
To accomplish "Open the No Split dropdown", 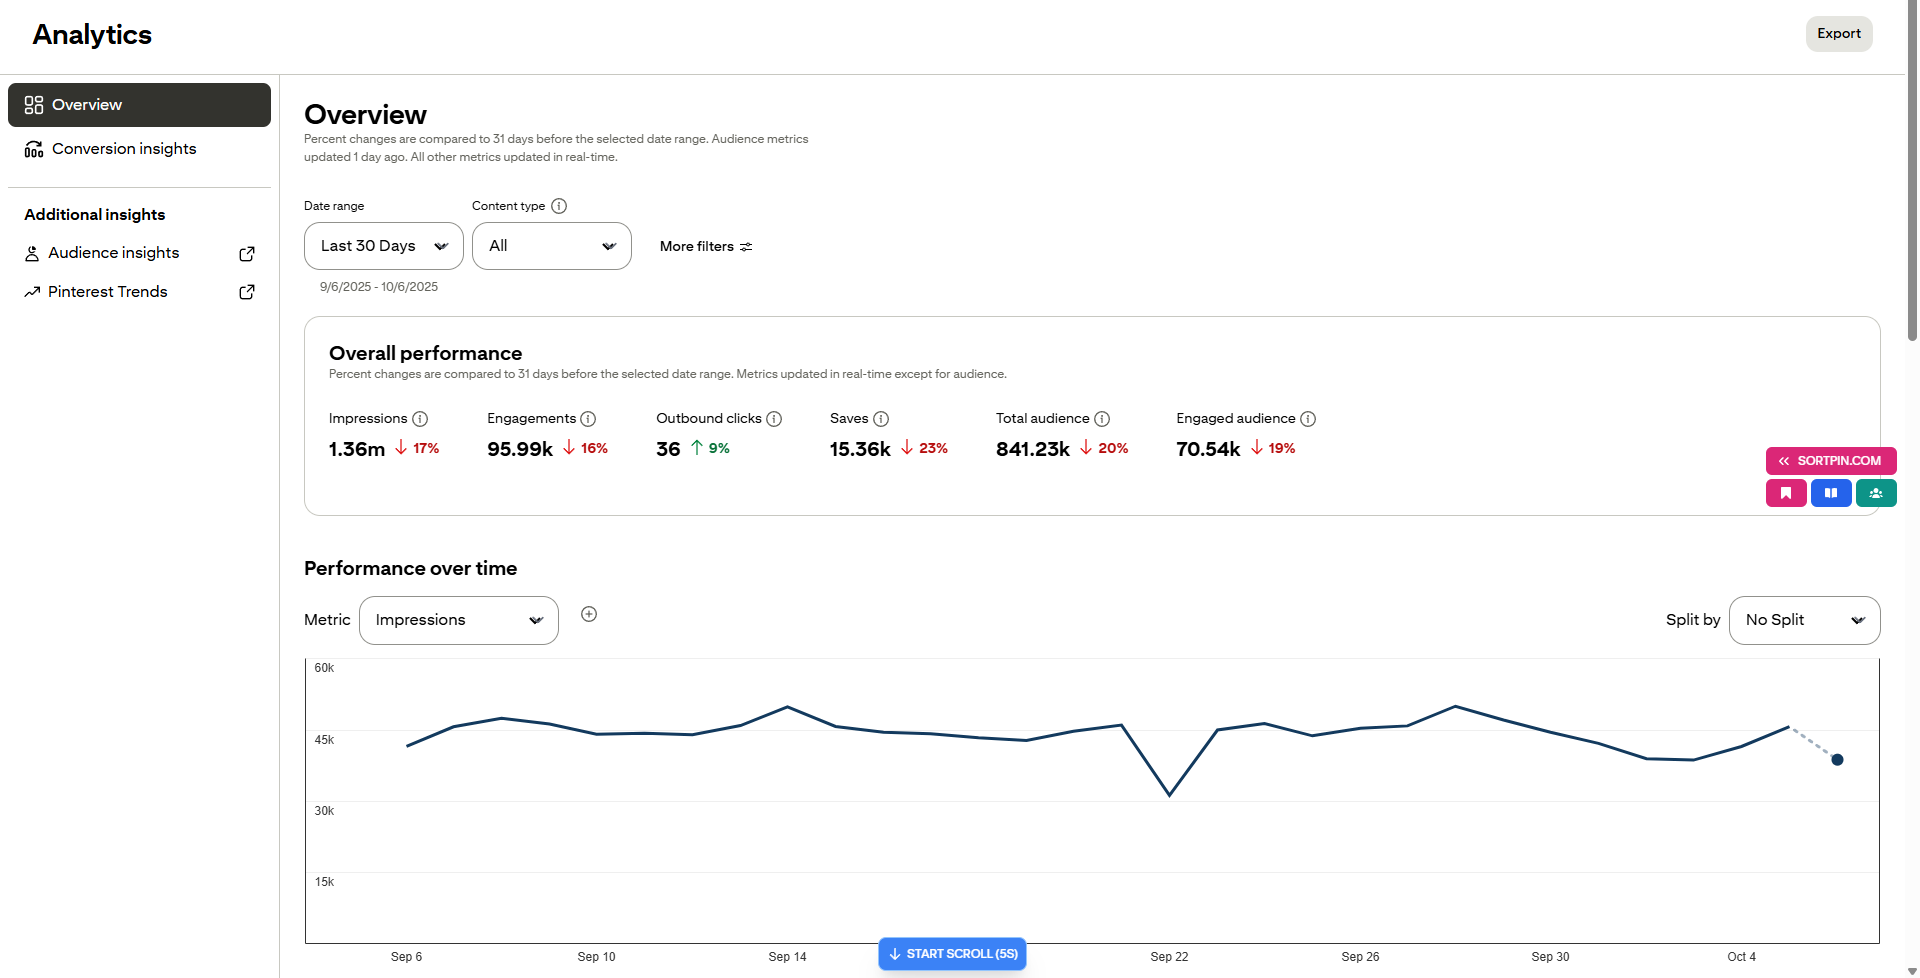I will [1804, 620].
